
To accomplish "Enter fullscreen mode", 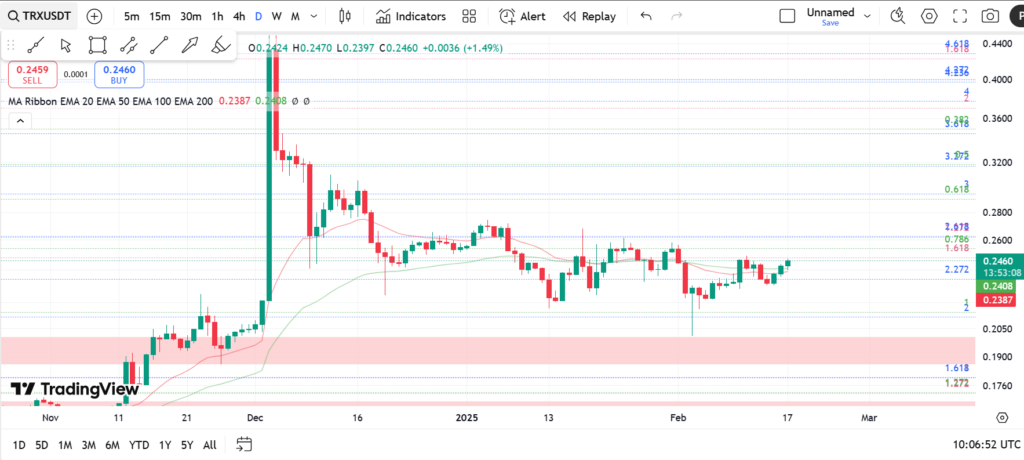I will pos(961,16).
